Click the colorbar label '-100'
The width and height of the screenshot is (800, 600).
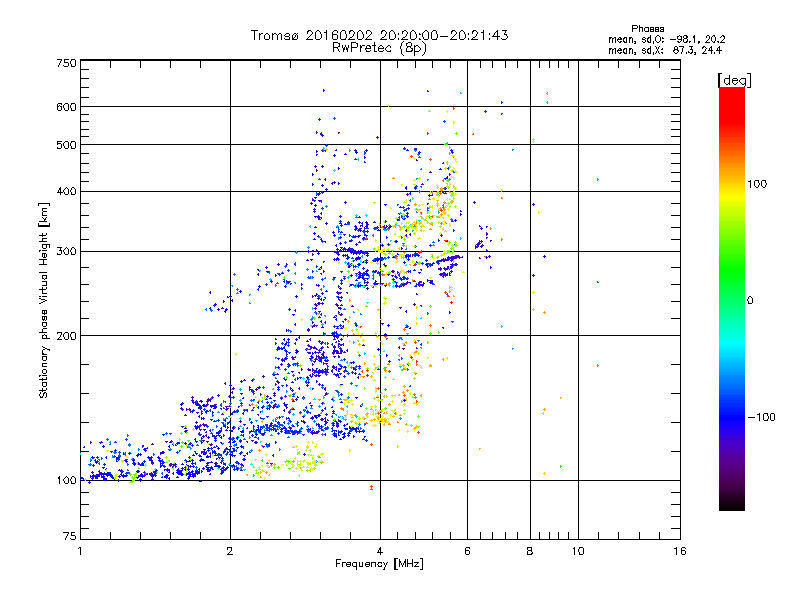pos(761,417)
